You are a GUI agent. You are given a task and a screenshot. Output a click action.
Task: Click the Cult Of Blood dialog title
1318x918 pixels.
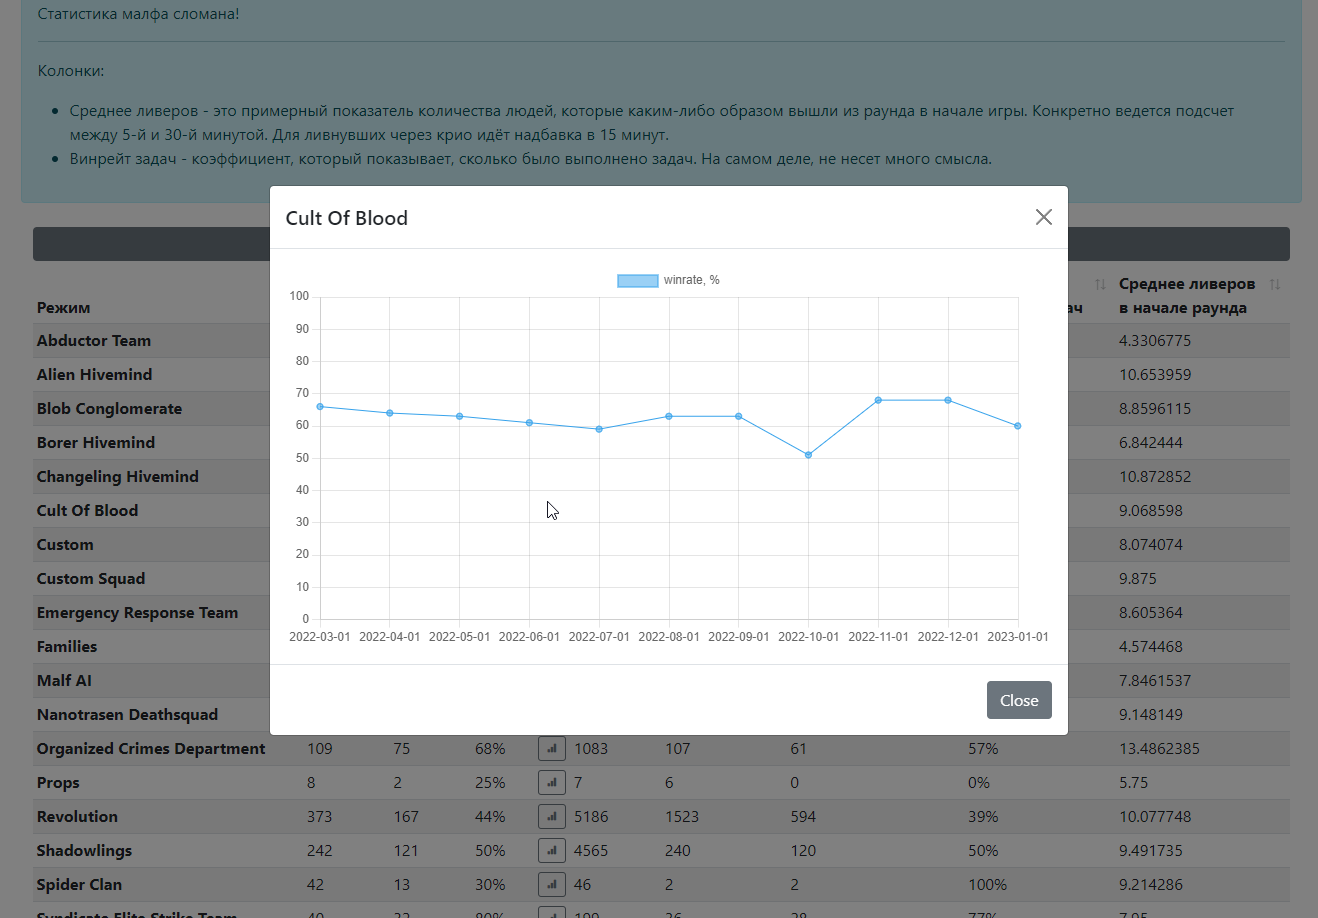coord(347,218)
